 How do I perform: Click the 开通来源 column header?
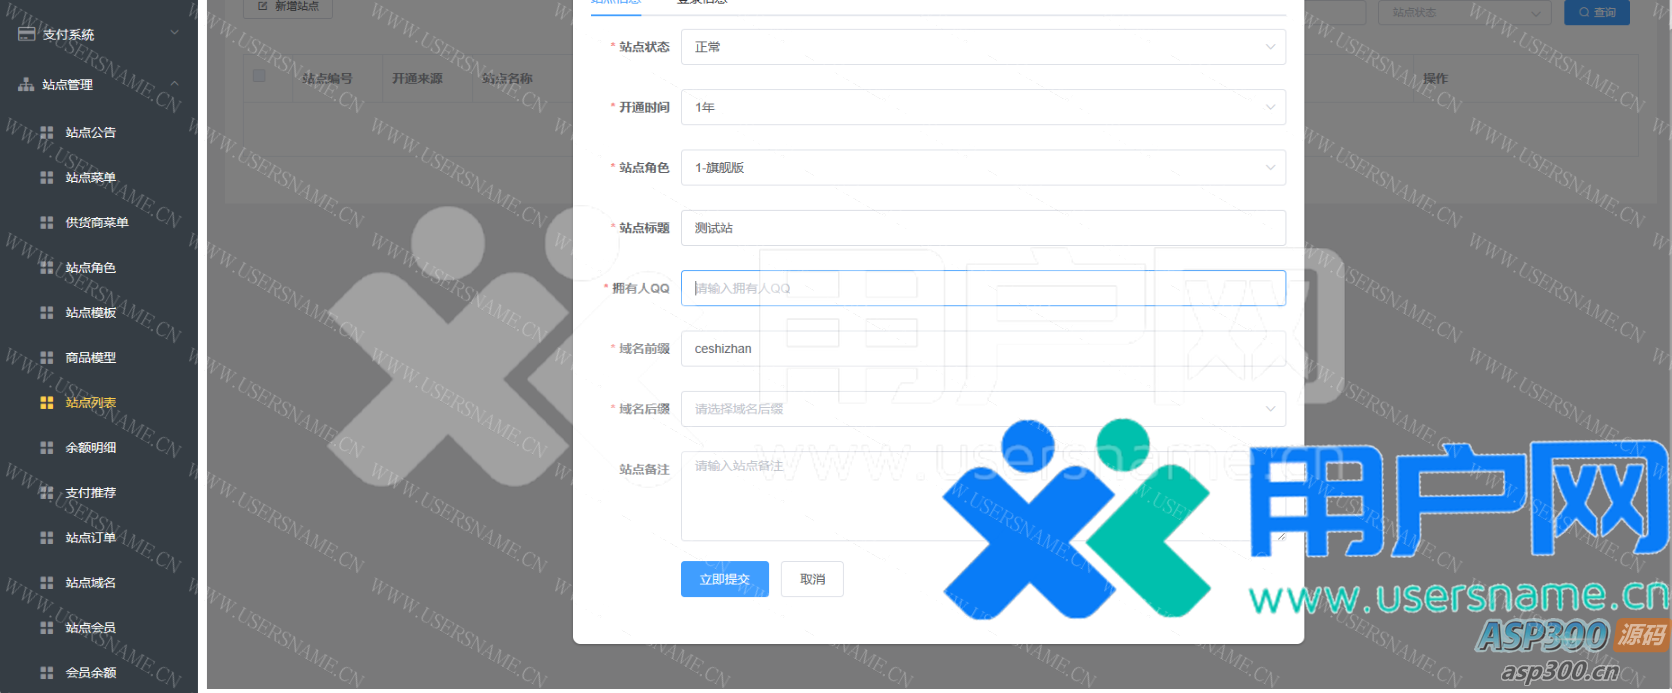click(x=417, y=78)
